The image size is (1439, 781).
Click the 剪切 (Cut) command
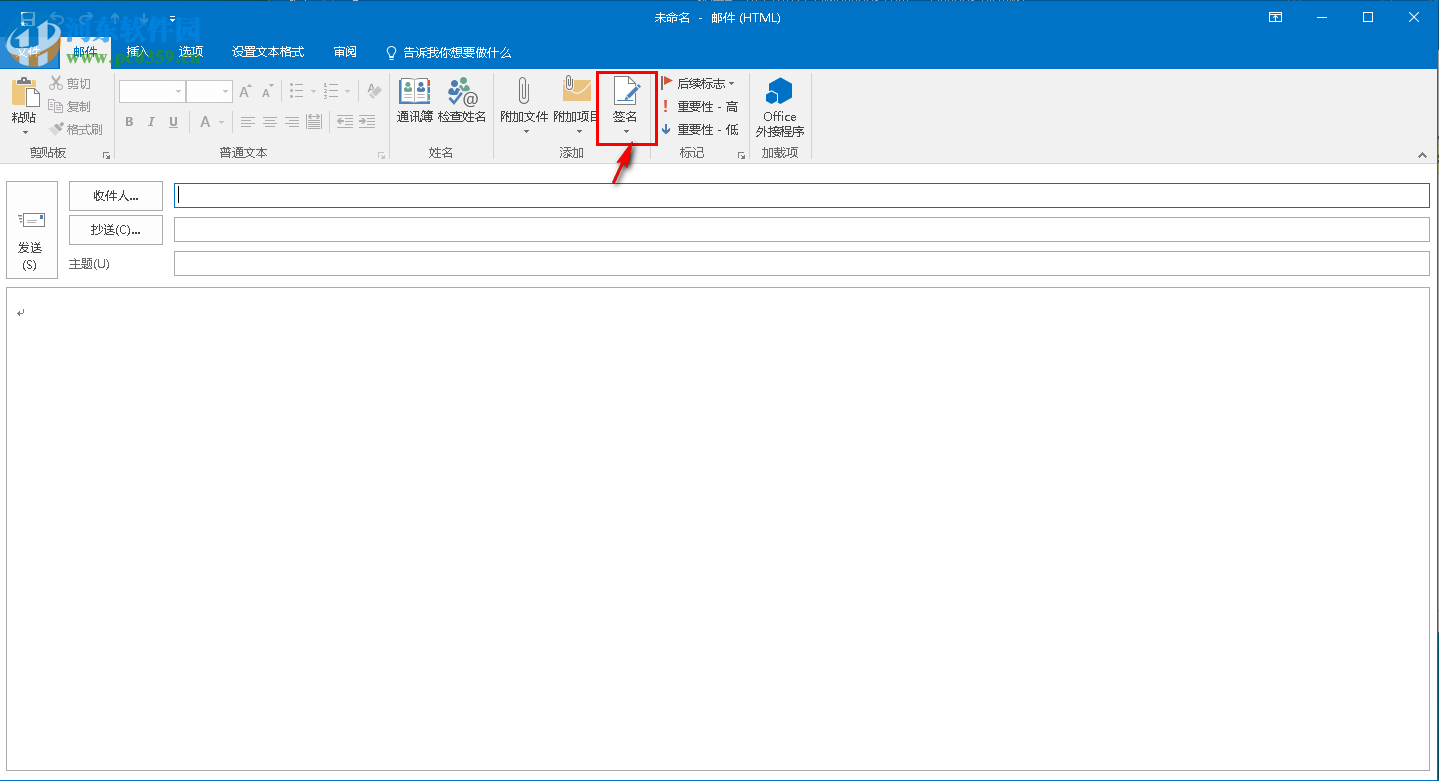(70, 83)
